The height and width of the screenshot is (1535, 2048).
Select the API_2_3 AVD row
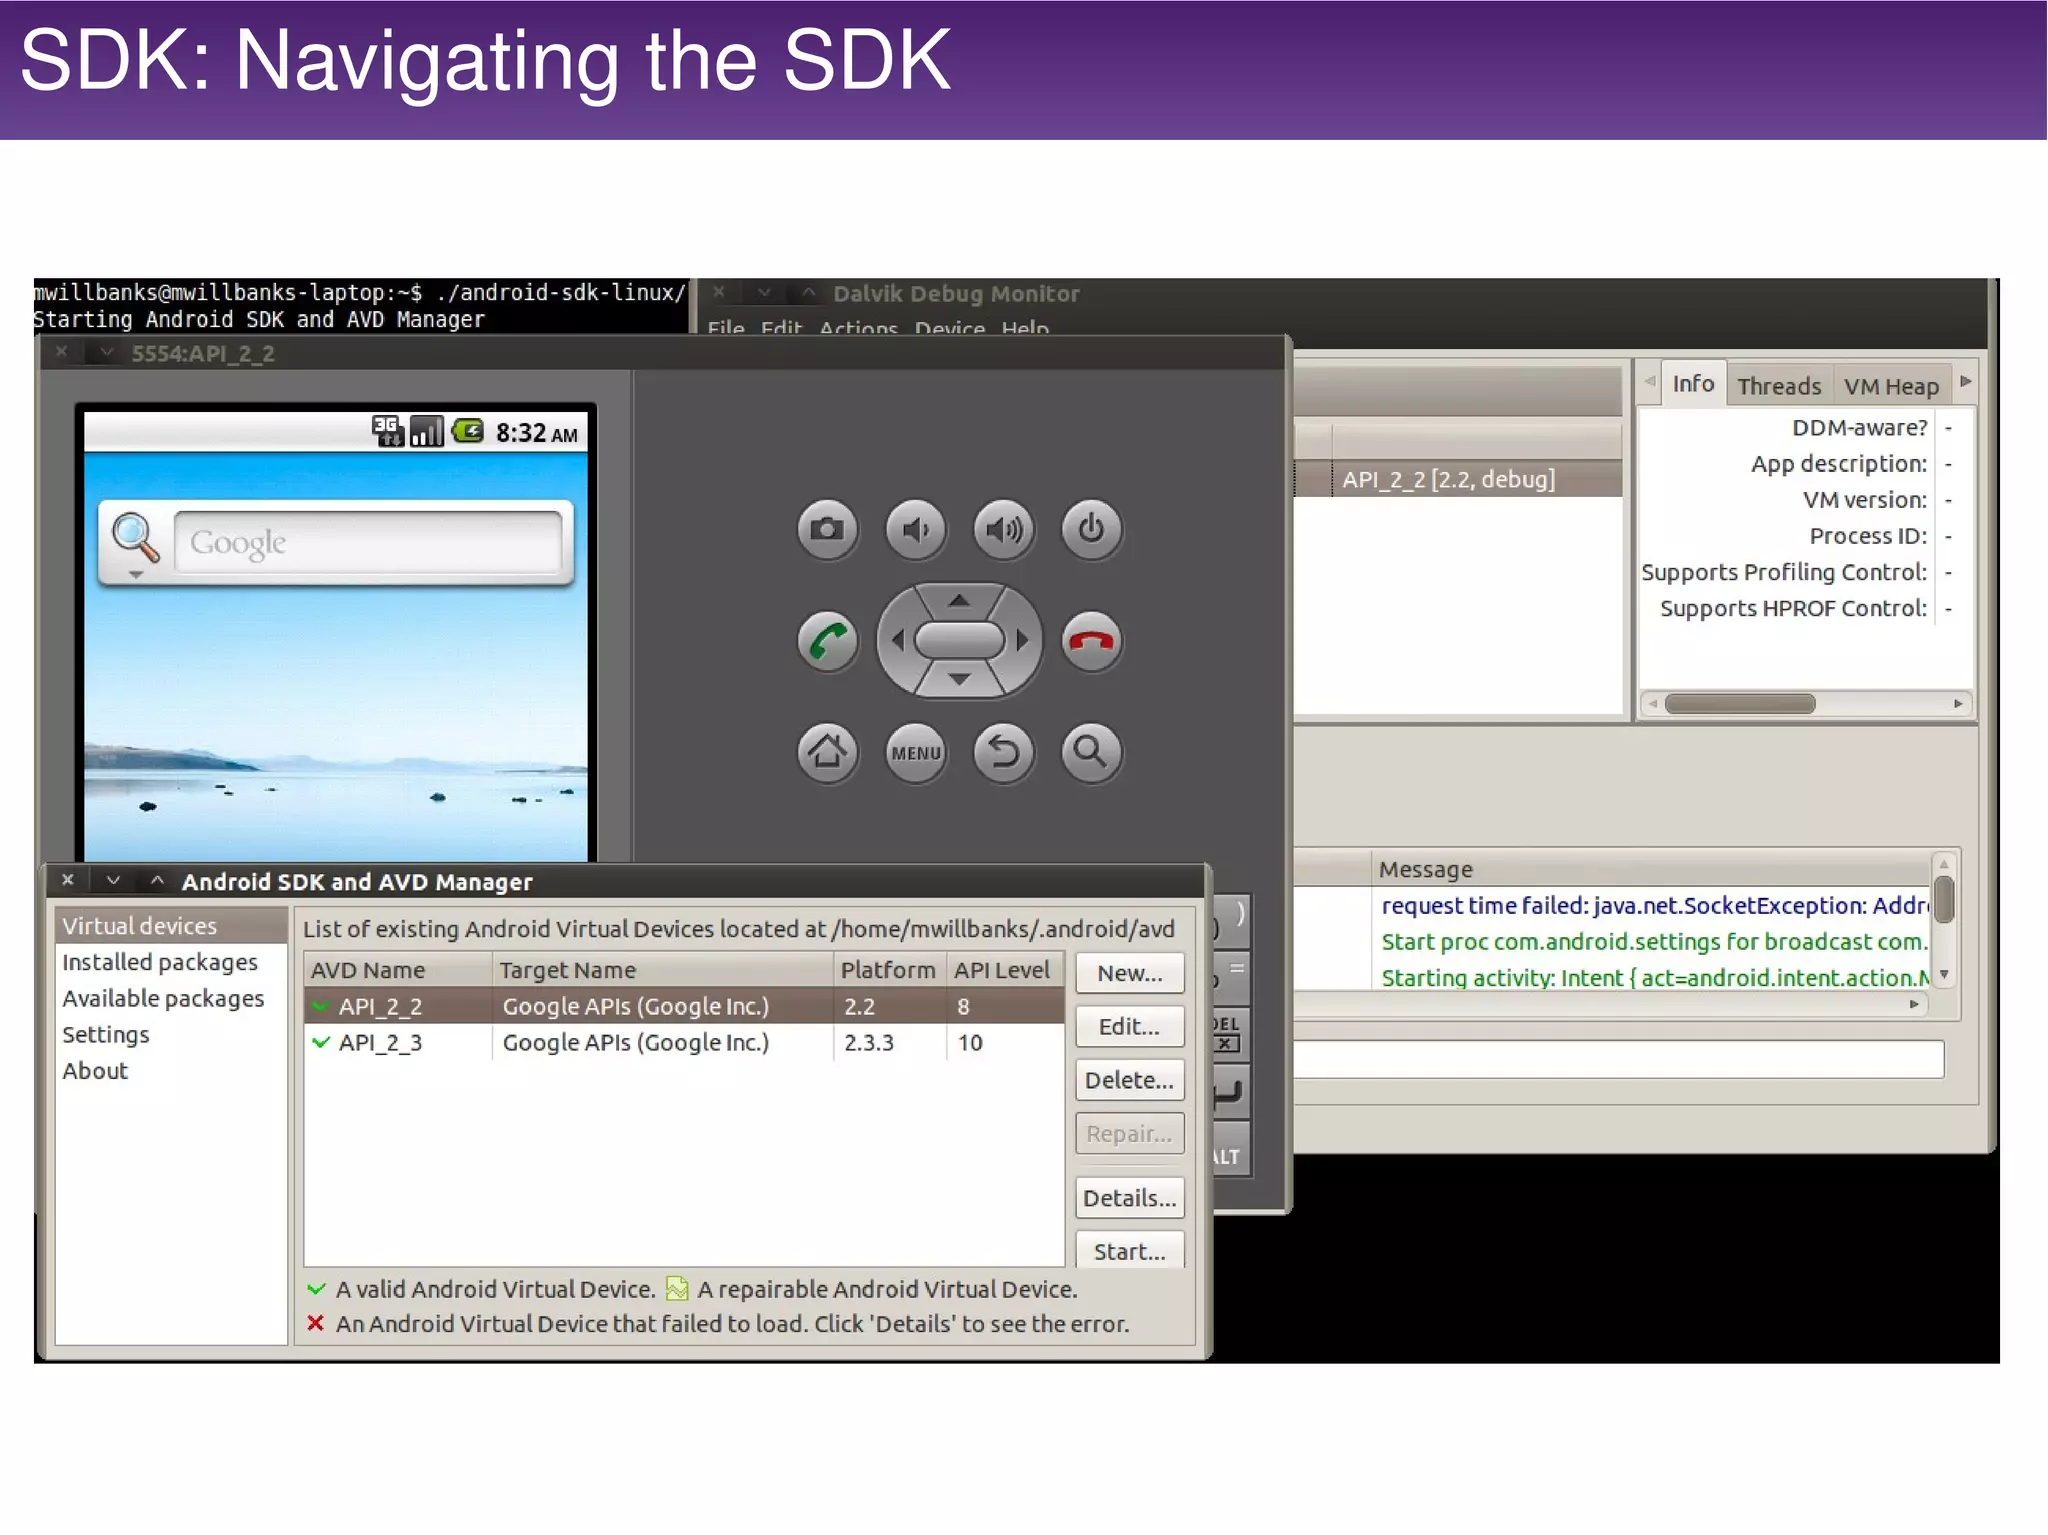click(x=684, y=1042)
